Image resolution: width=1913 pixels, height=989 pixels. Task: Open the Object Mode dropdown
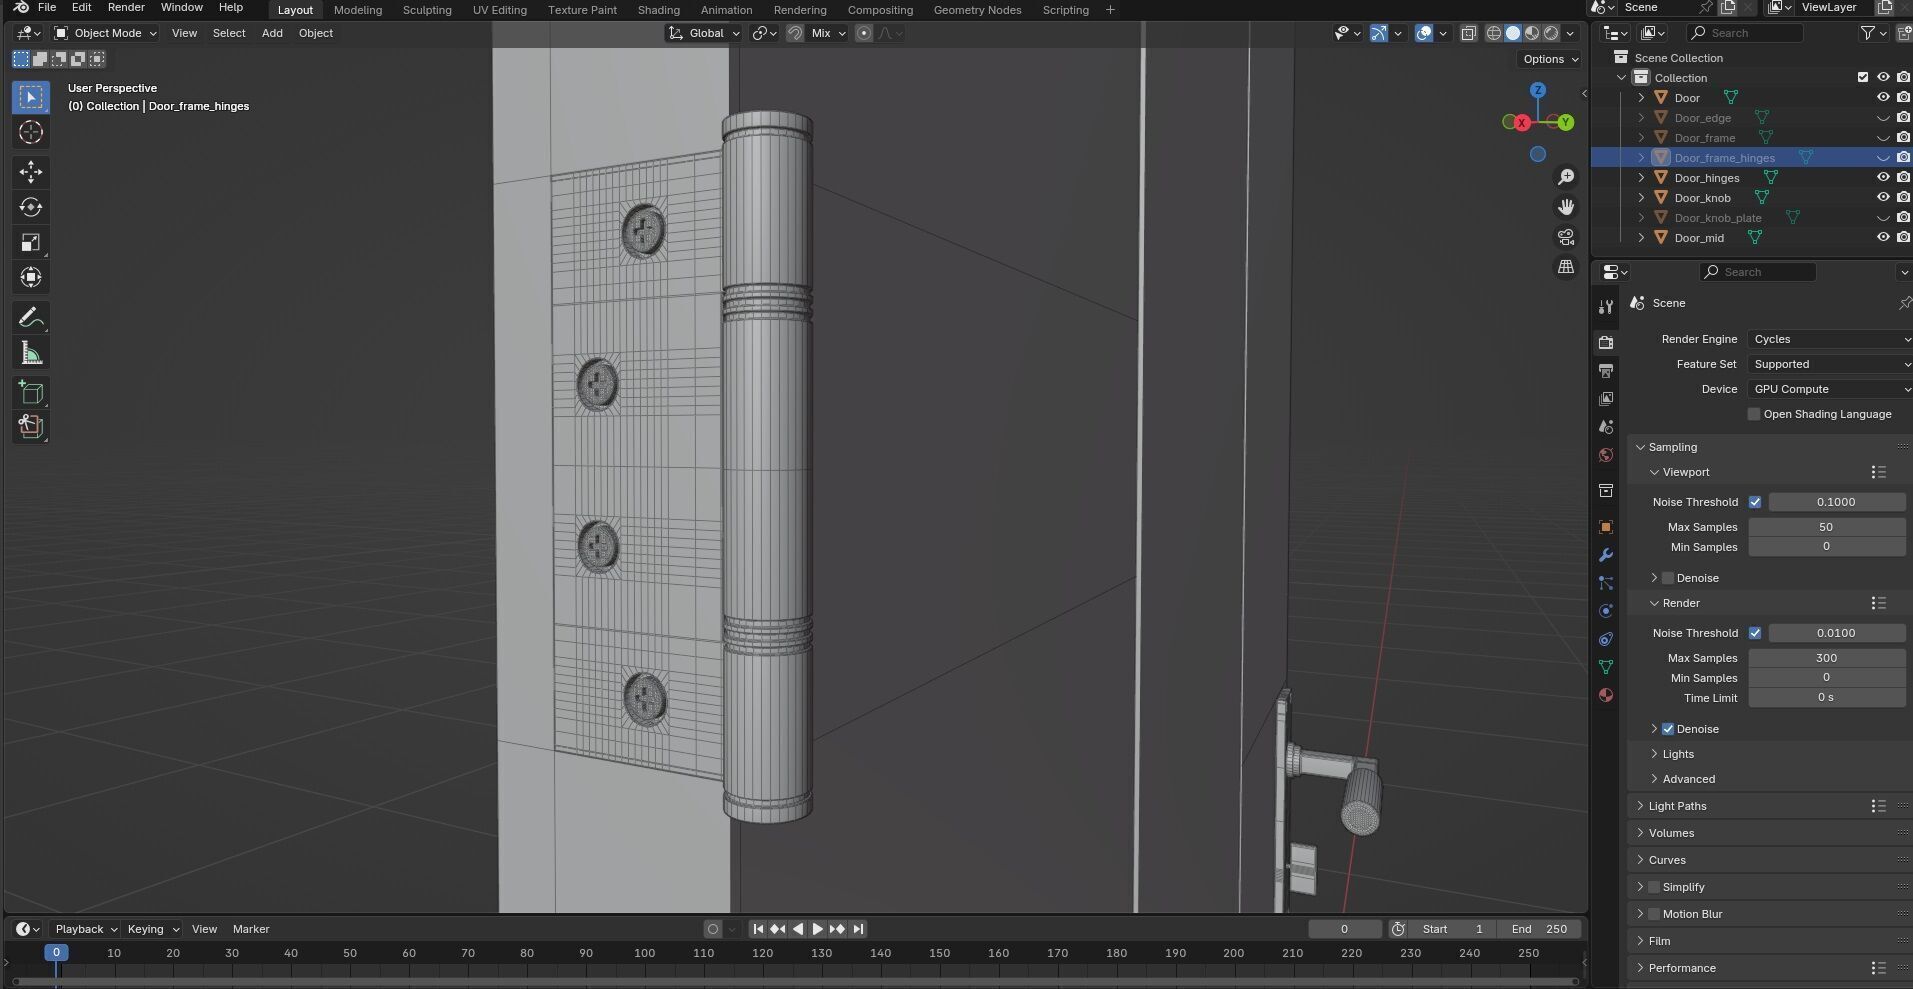pos(105,33)
